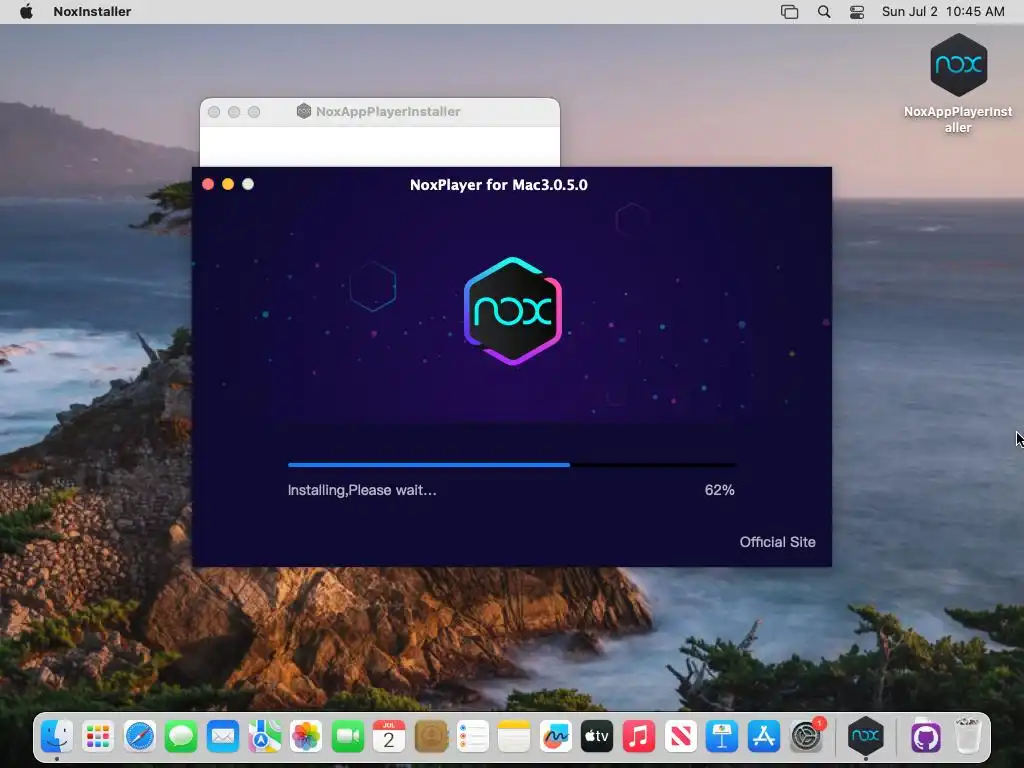Open FaceTime from the Dock
The width and height of the screenshot is (1024, 768).
pyautogui.click(x=347, y=737)
